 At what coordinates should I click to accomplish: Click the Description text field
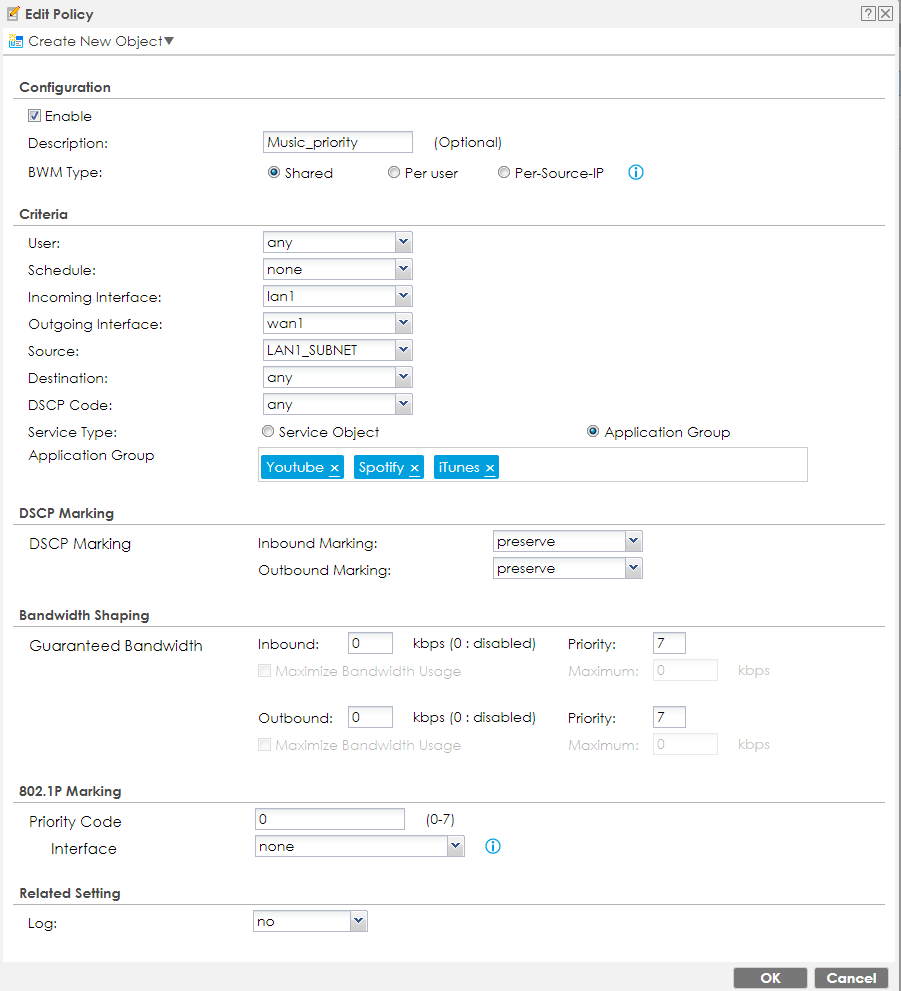click(x=337, y=142)
